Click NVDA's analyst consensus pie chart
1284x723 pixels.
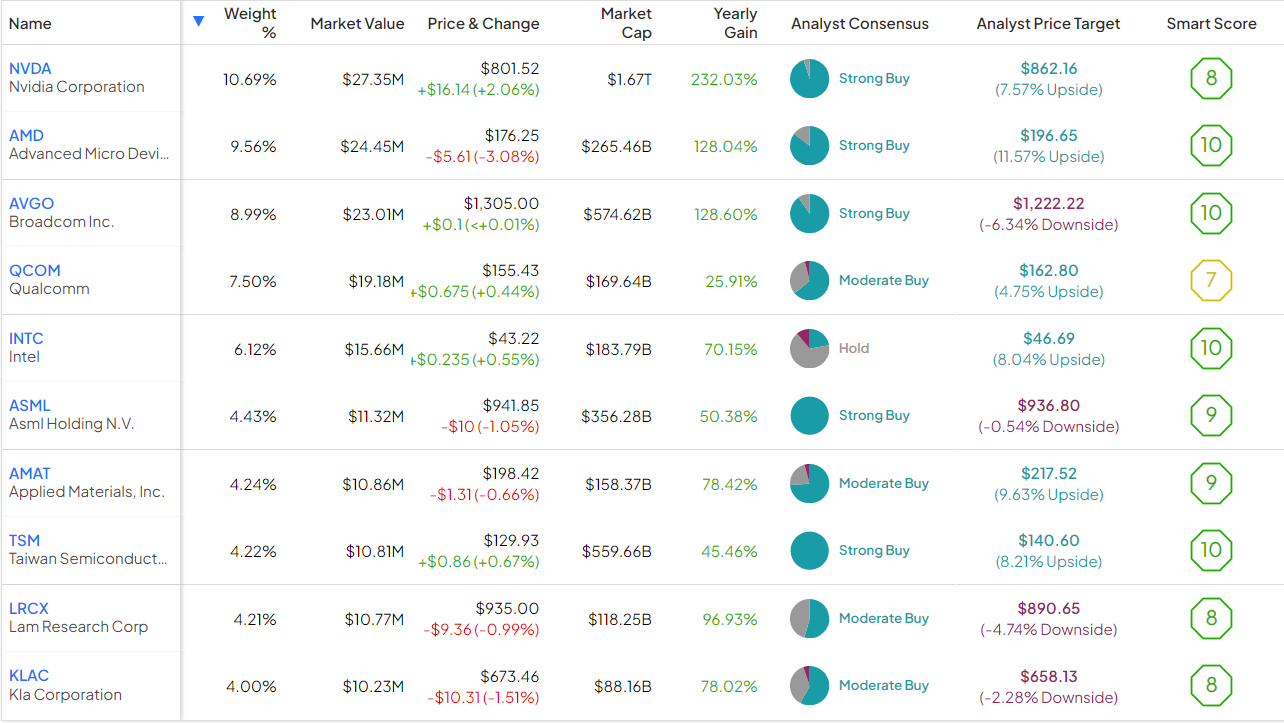[x=809, y=78]
